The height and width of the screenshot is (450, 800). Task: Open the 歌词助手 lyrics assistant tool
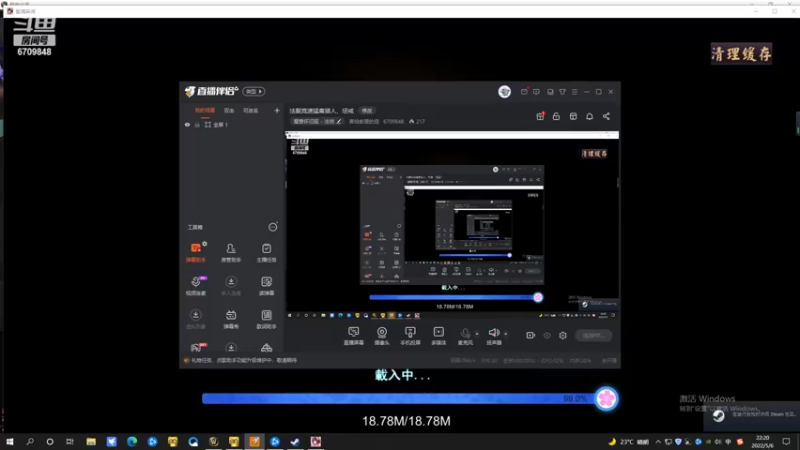click(266, 319)
